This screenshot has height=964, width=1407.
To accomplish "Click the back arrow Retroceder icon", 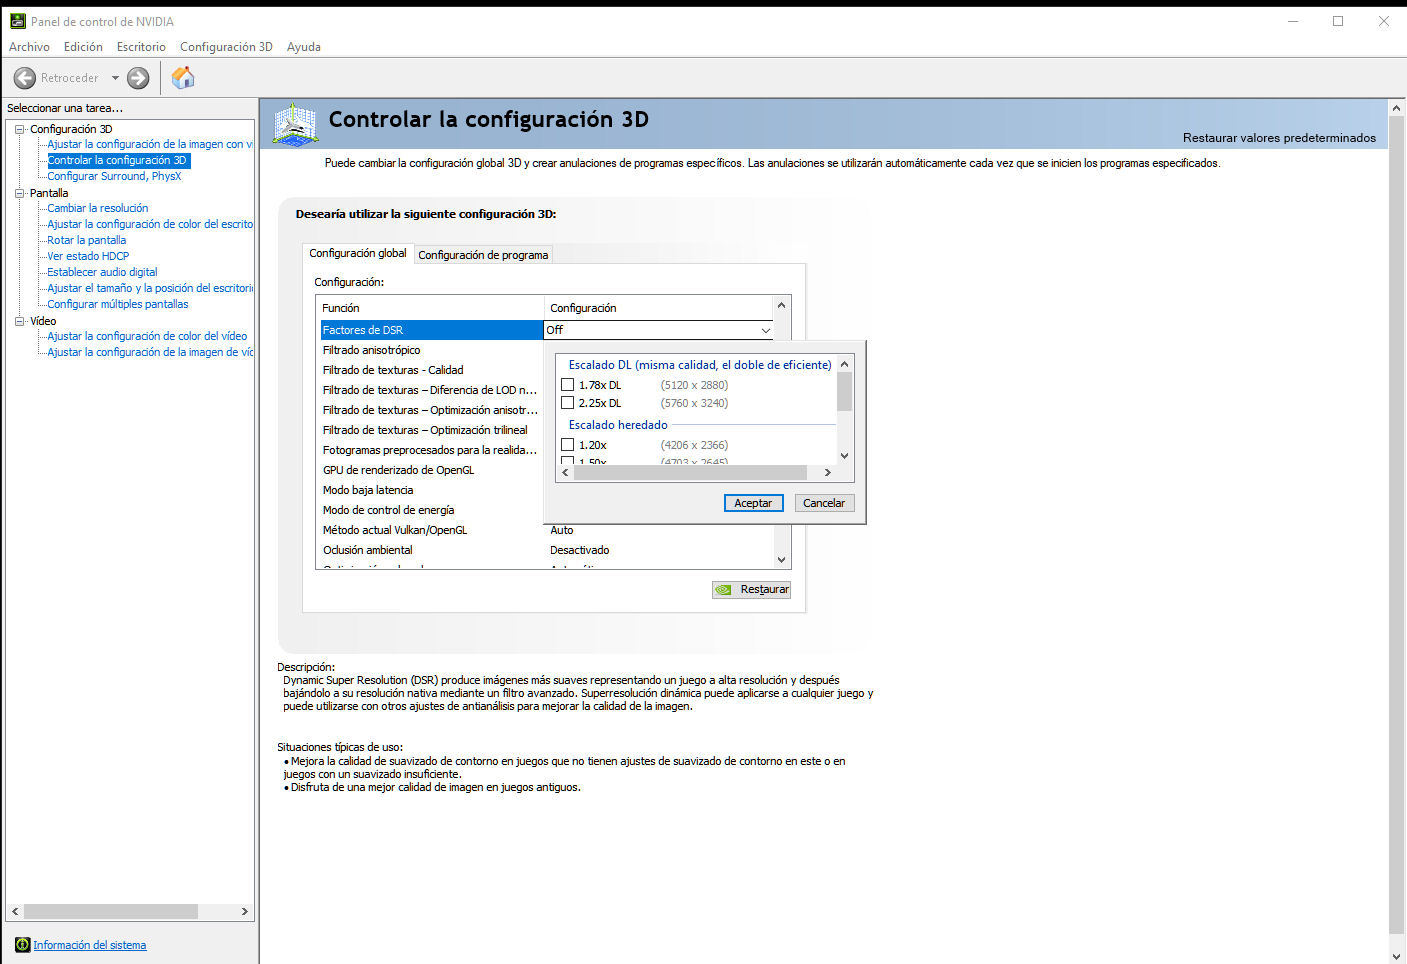I will click(25, 78).
